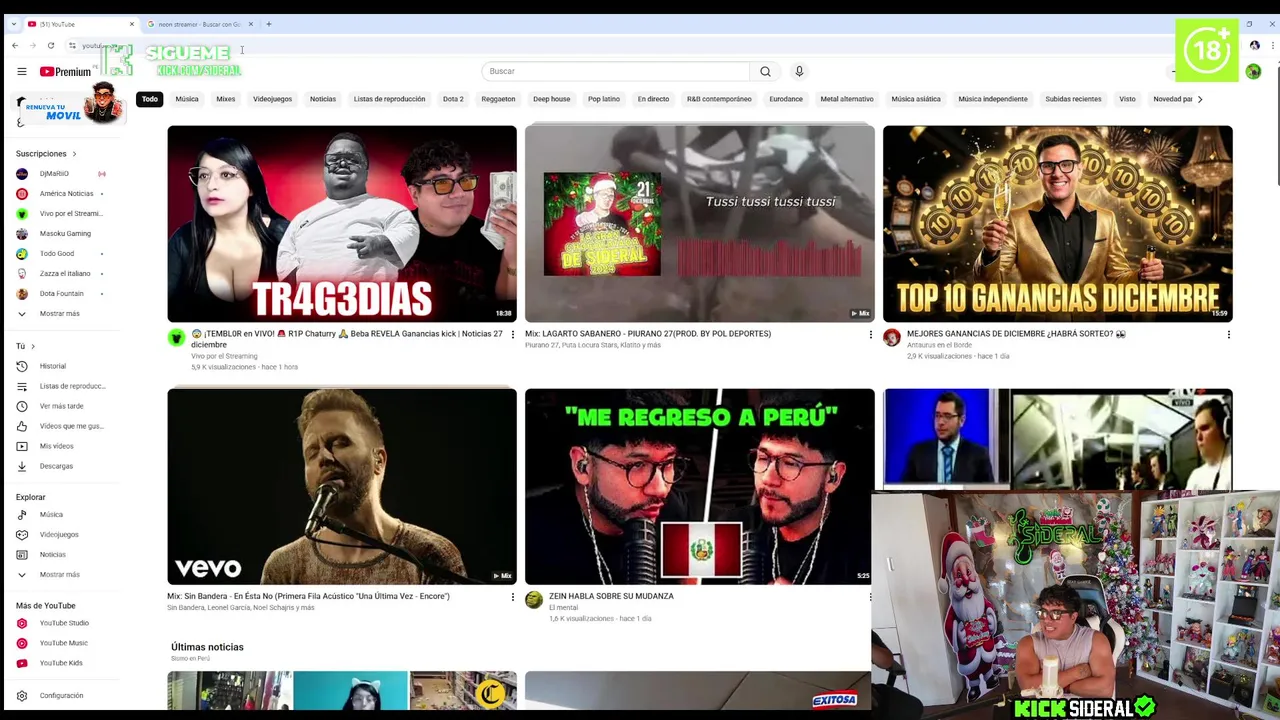Expand the Suscripciones section chevron

(74, 154)
